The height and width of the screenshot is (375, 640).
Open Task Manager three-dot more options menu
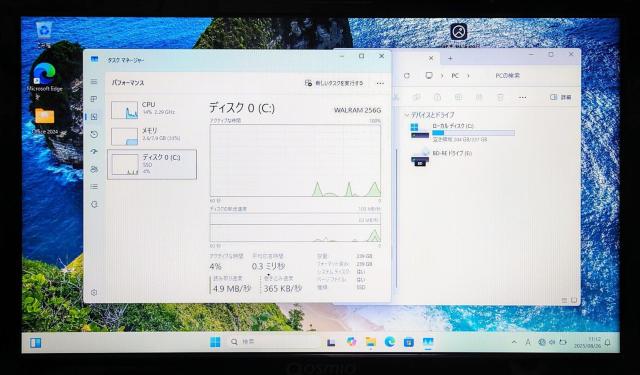tap(380, 83)
